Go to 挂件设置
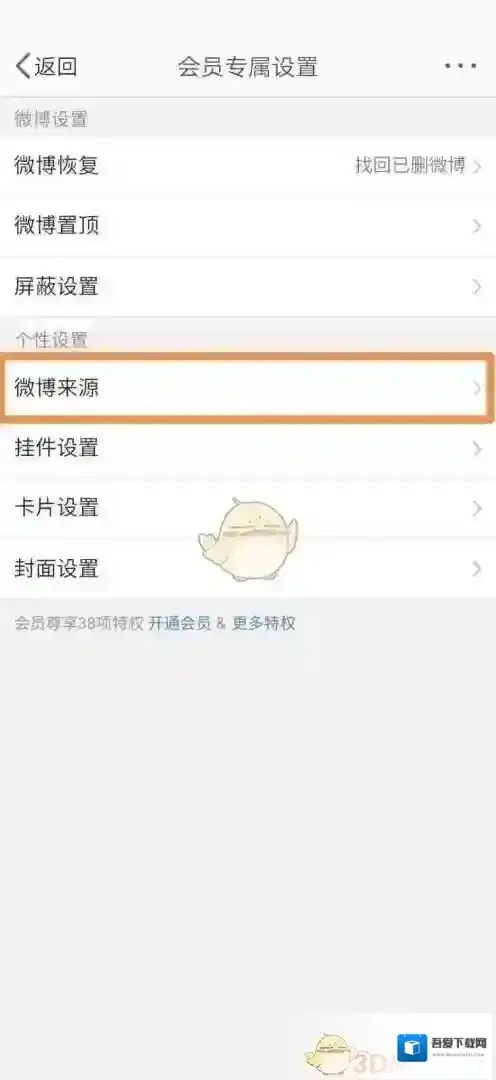 click(248, 448)
